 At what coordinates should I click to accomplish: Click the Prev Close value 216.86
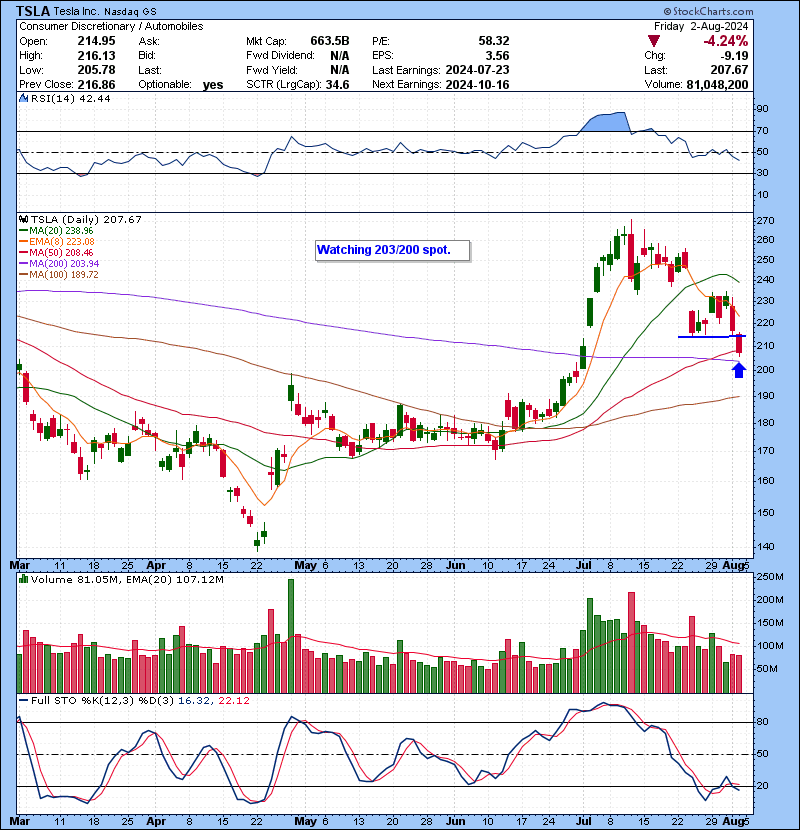click(96, 85)
